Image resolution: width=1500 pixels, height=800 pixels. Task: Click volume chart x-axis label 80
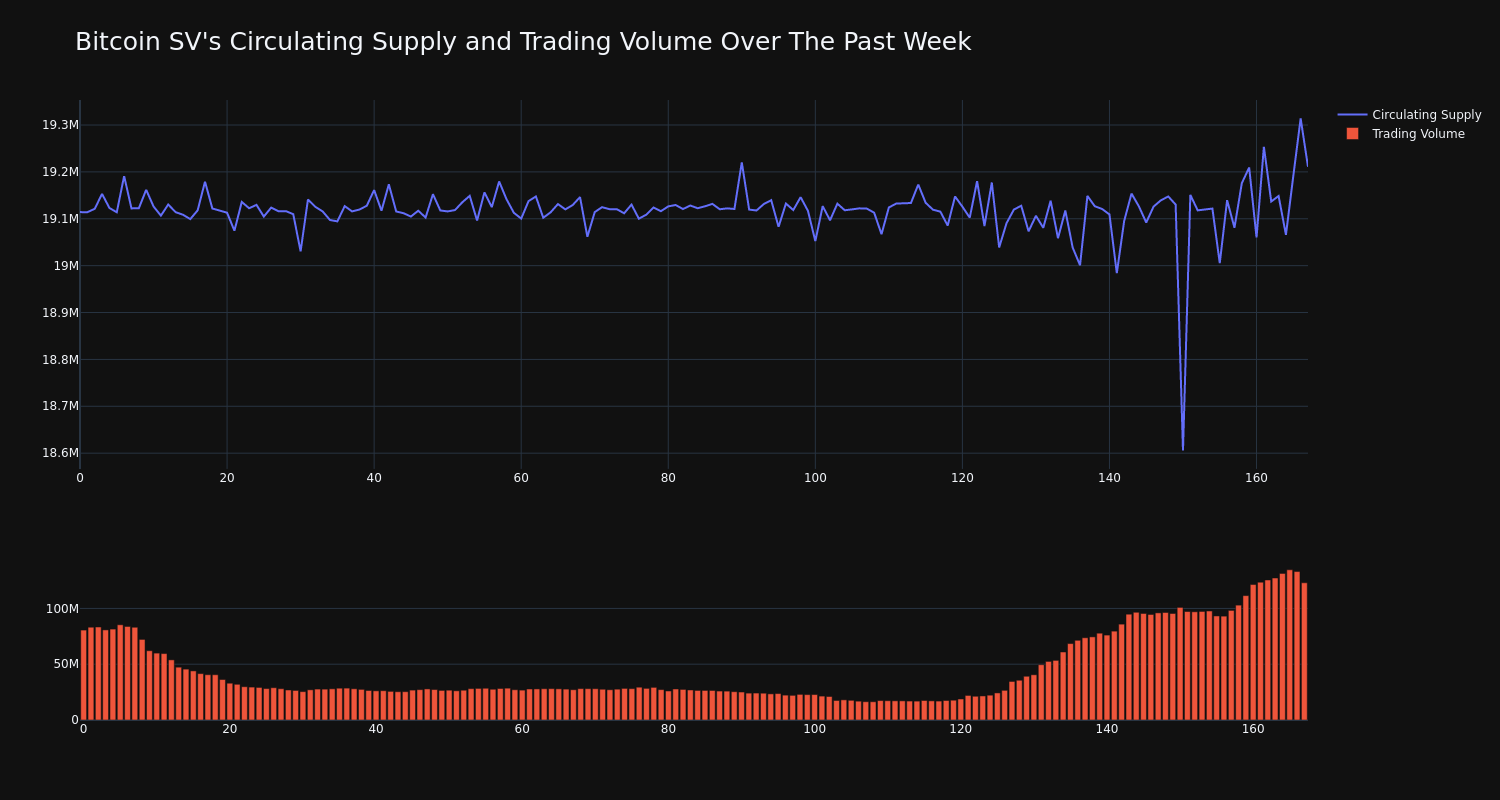coord(668,729)
